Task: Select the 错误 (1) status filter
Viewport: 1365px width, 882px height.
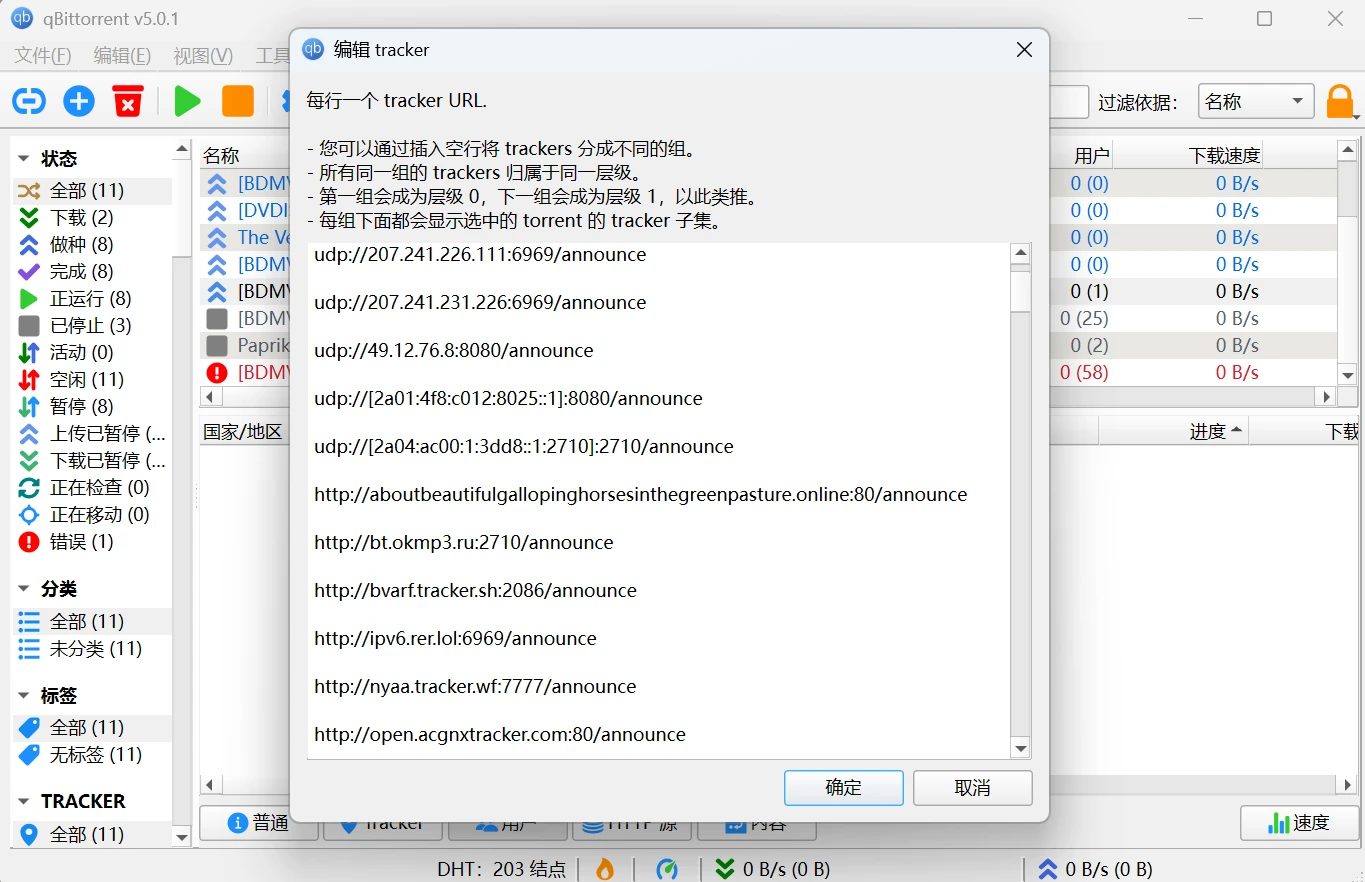Action: pyautogui.click(x=81, y=541)
